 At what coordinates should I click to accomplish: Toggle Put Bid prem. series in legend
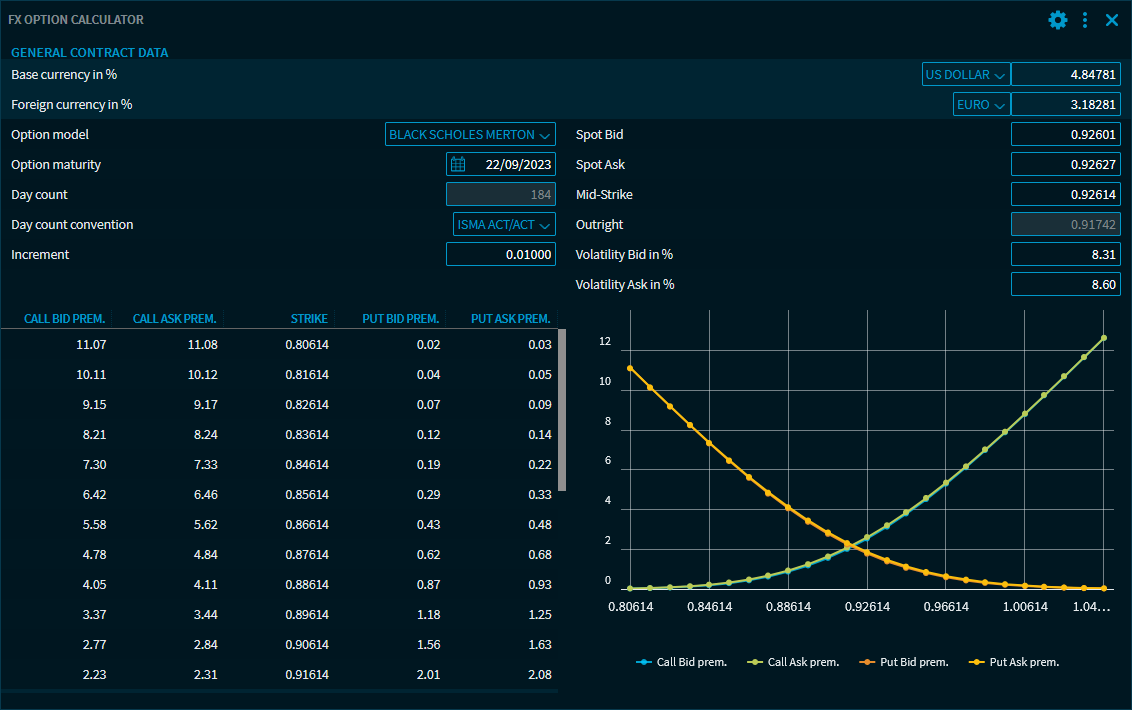(905, 662)
